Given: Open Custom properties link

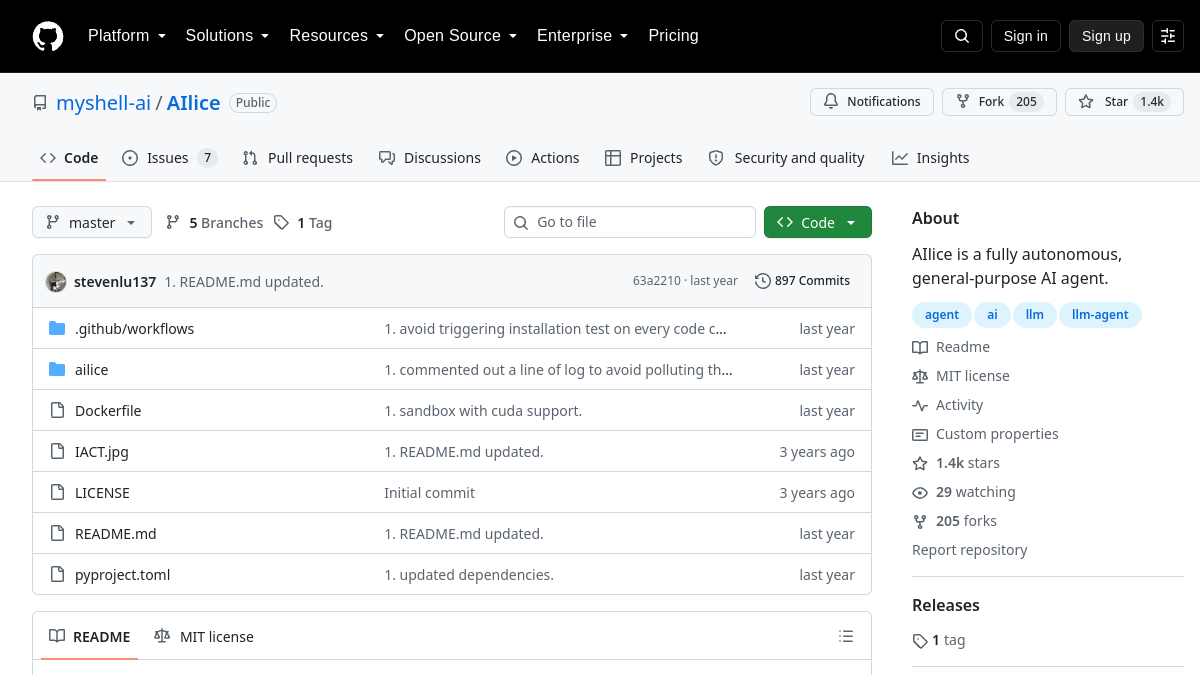Looking at the screenshot, I should click(x=985, y=434).
